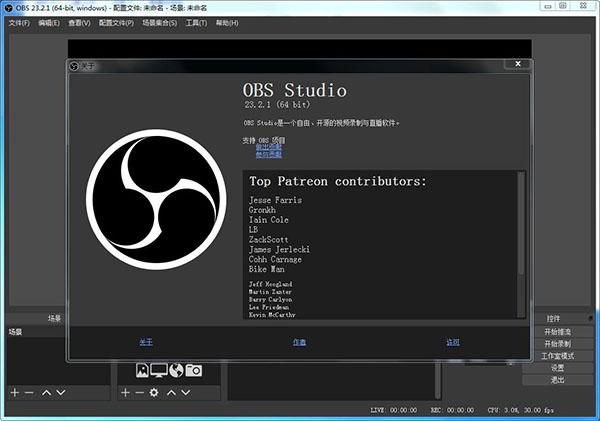
Task: Click the camera capture device icon
Action: [x=194, y=370]
